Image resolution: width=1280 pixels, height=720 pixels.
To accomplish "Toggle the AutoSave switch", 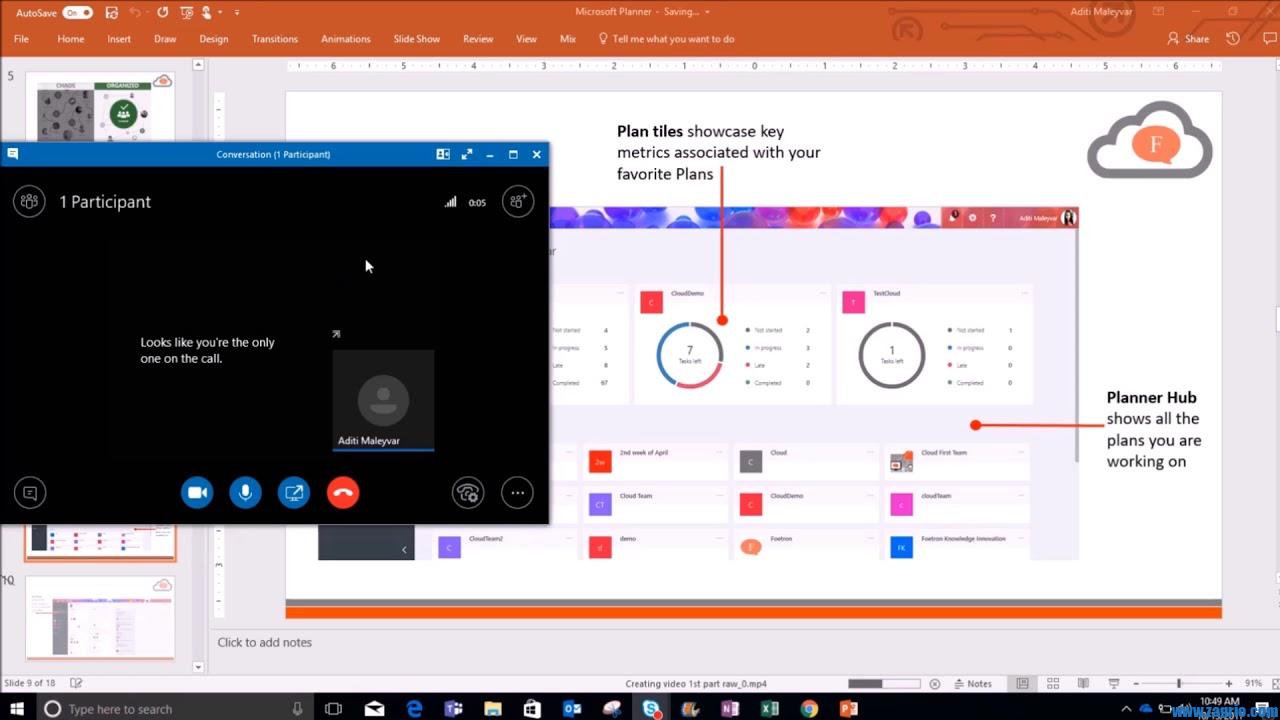I will [x=77, y=13].
